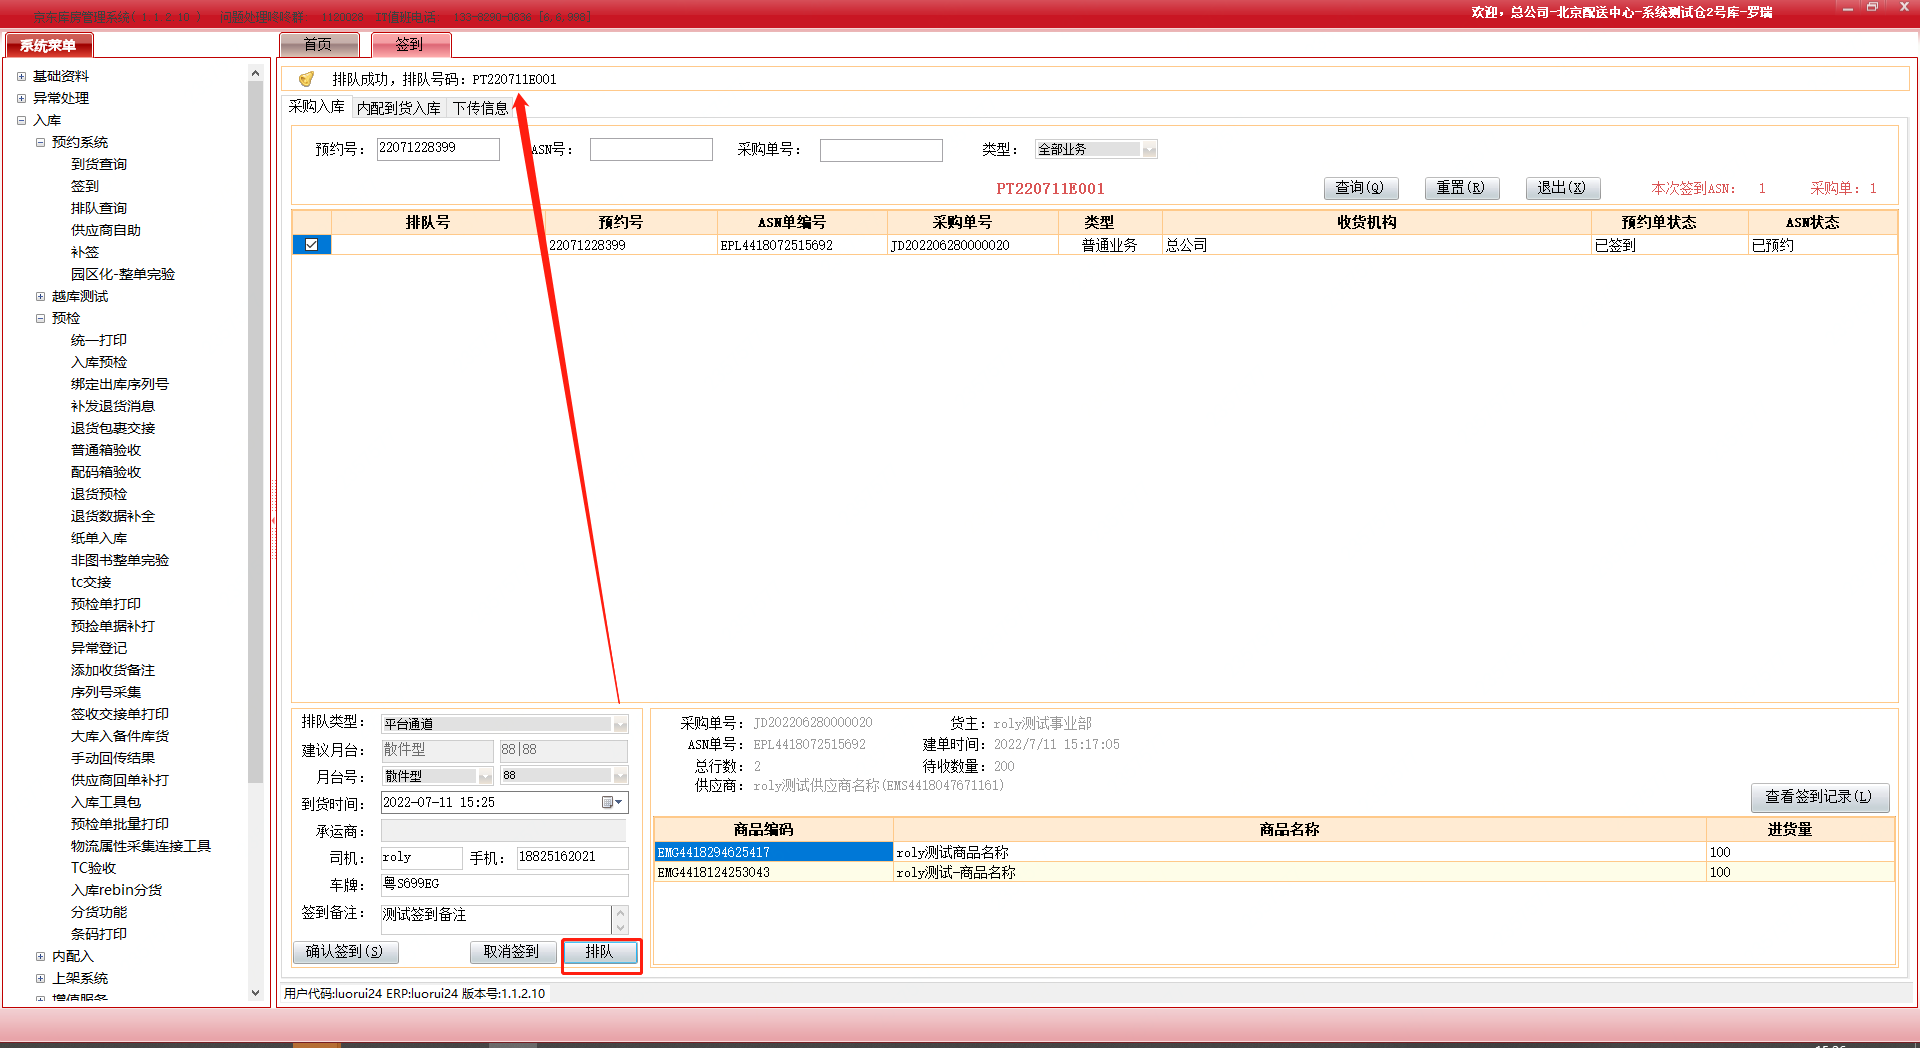Click the 手机 number field
1920x1048 pixels.
[x=572, y=858]
